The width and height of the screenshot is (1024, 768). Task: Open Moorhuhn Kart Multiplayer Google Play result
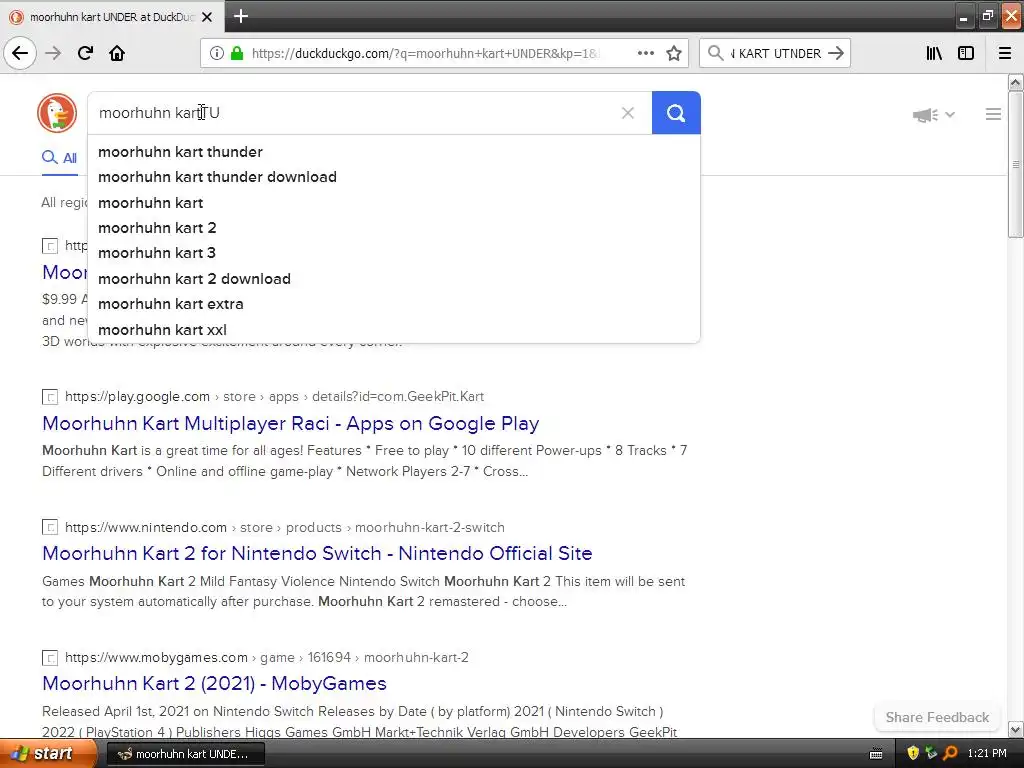pyautogui.click(x=291, y=423)
